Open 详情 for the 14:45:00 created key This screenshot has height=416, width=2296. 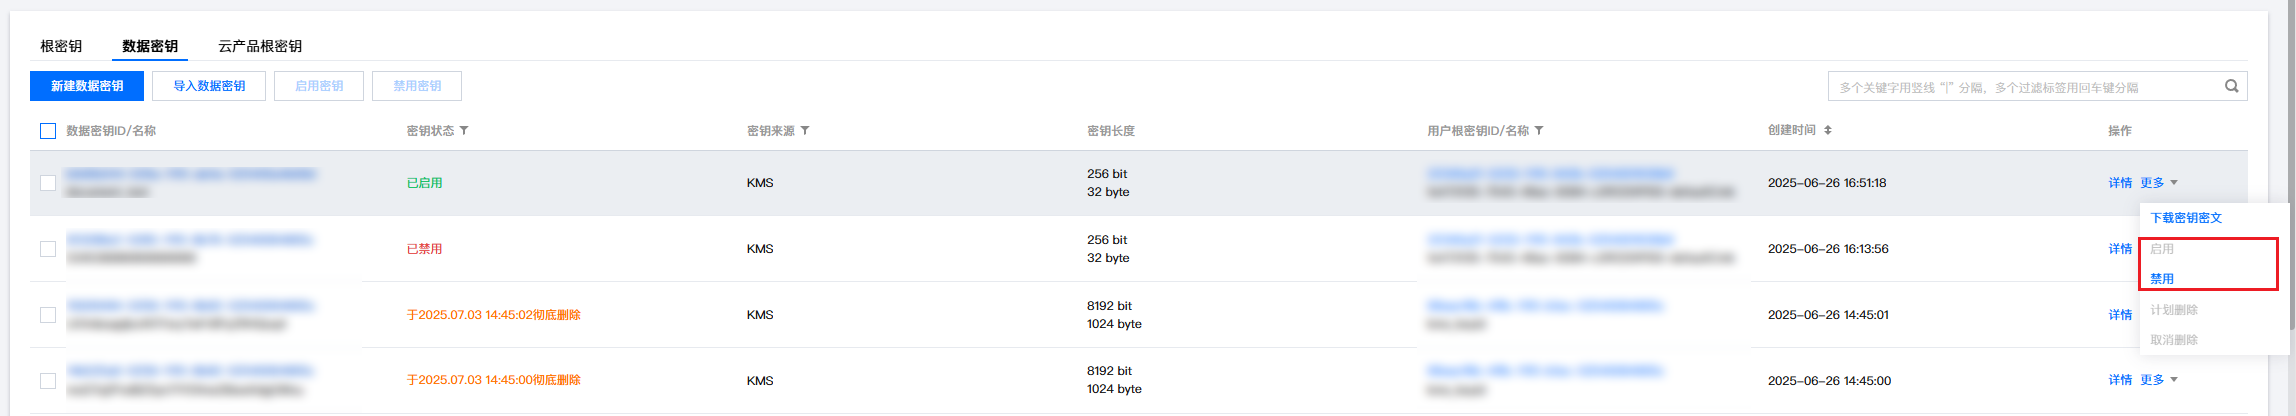click(2120, 380)
